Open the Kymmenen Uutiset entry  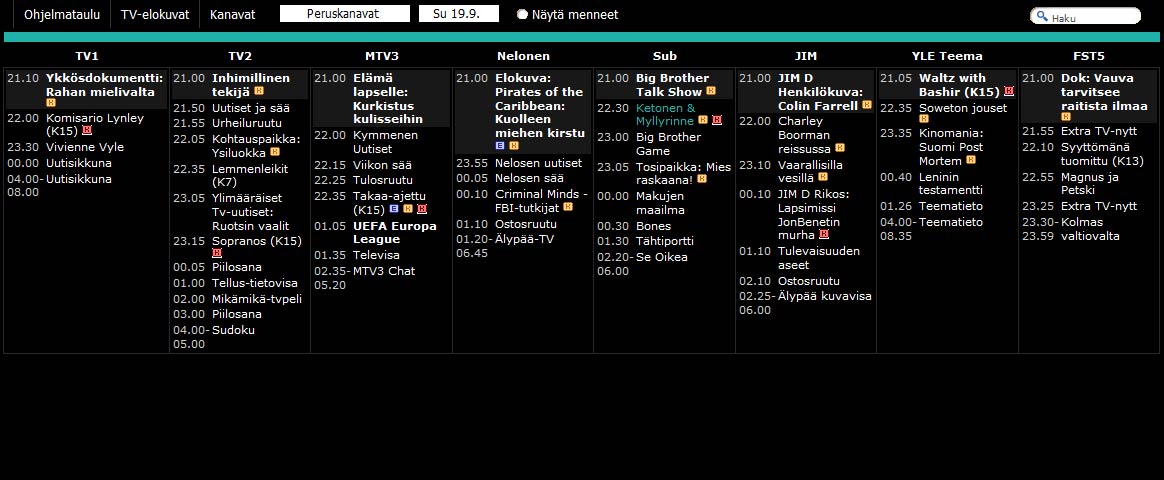385,142
